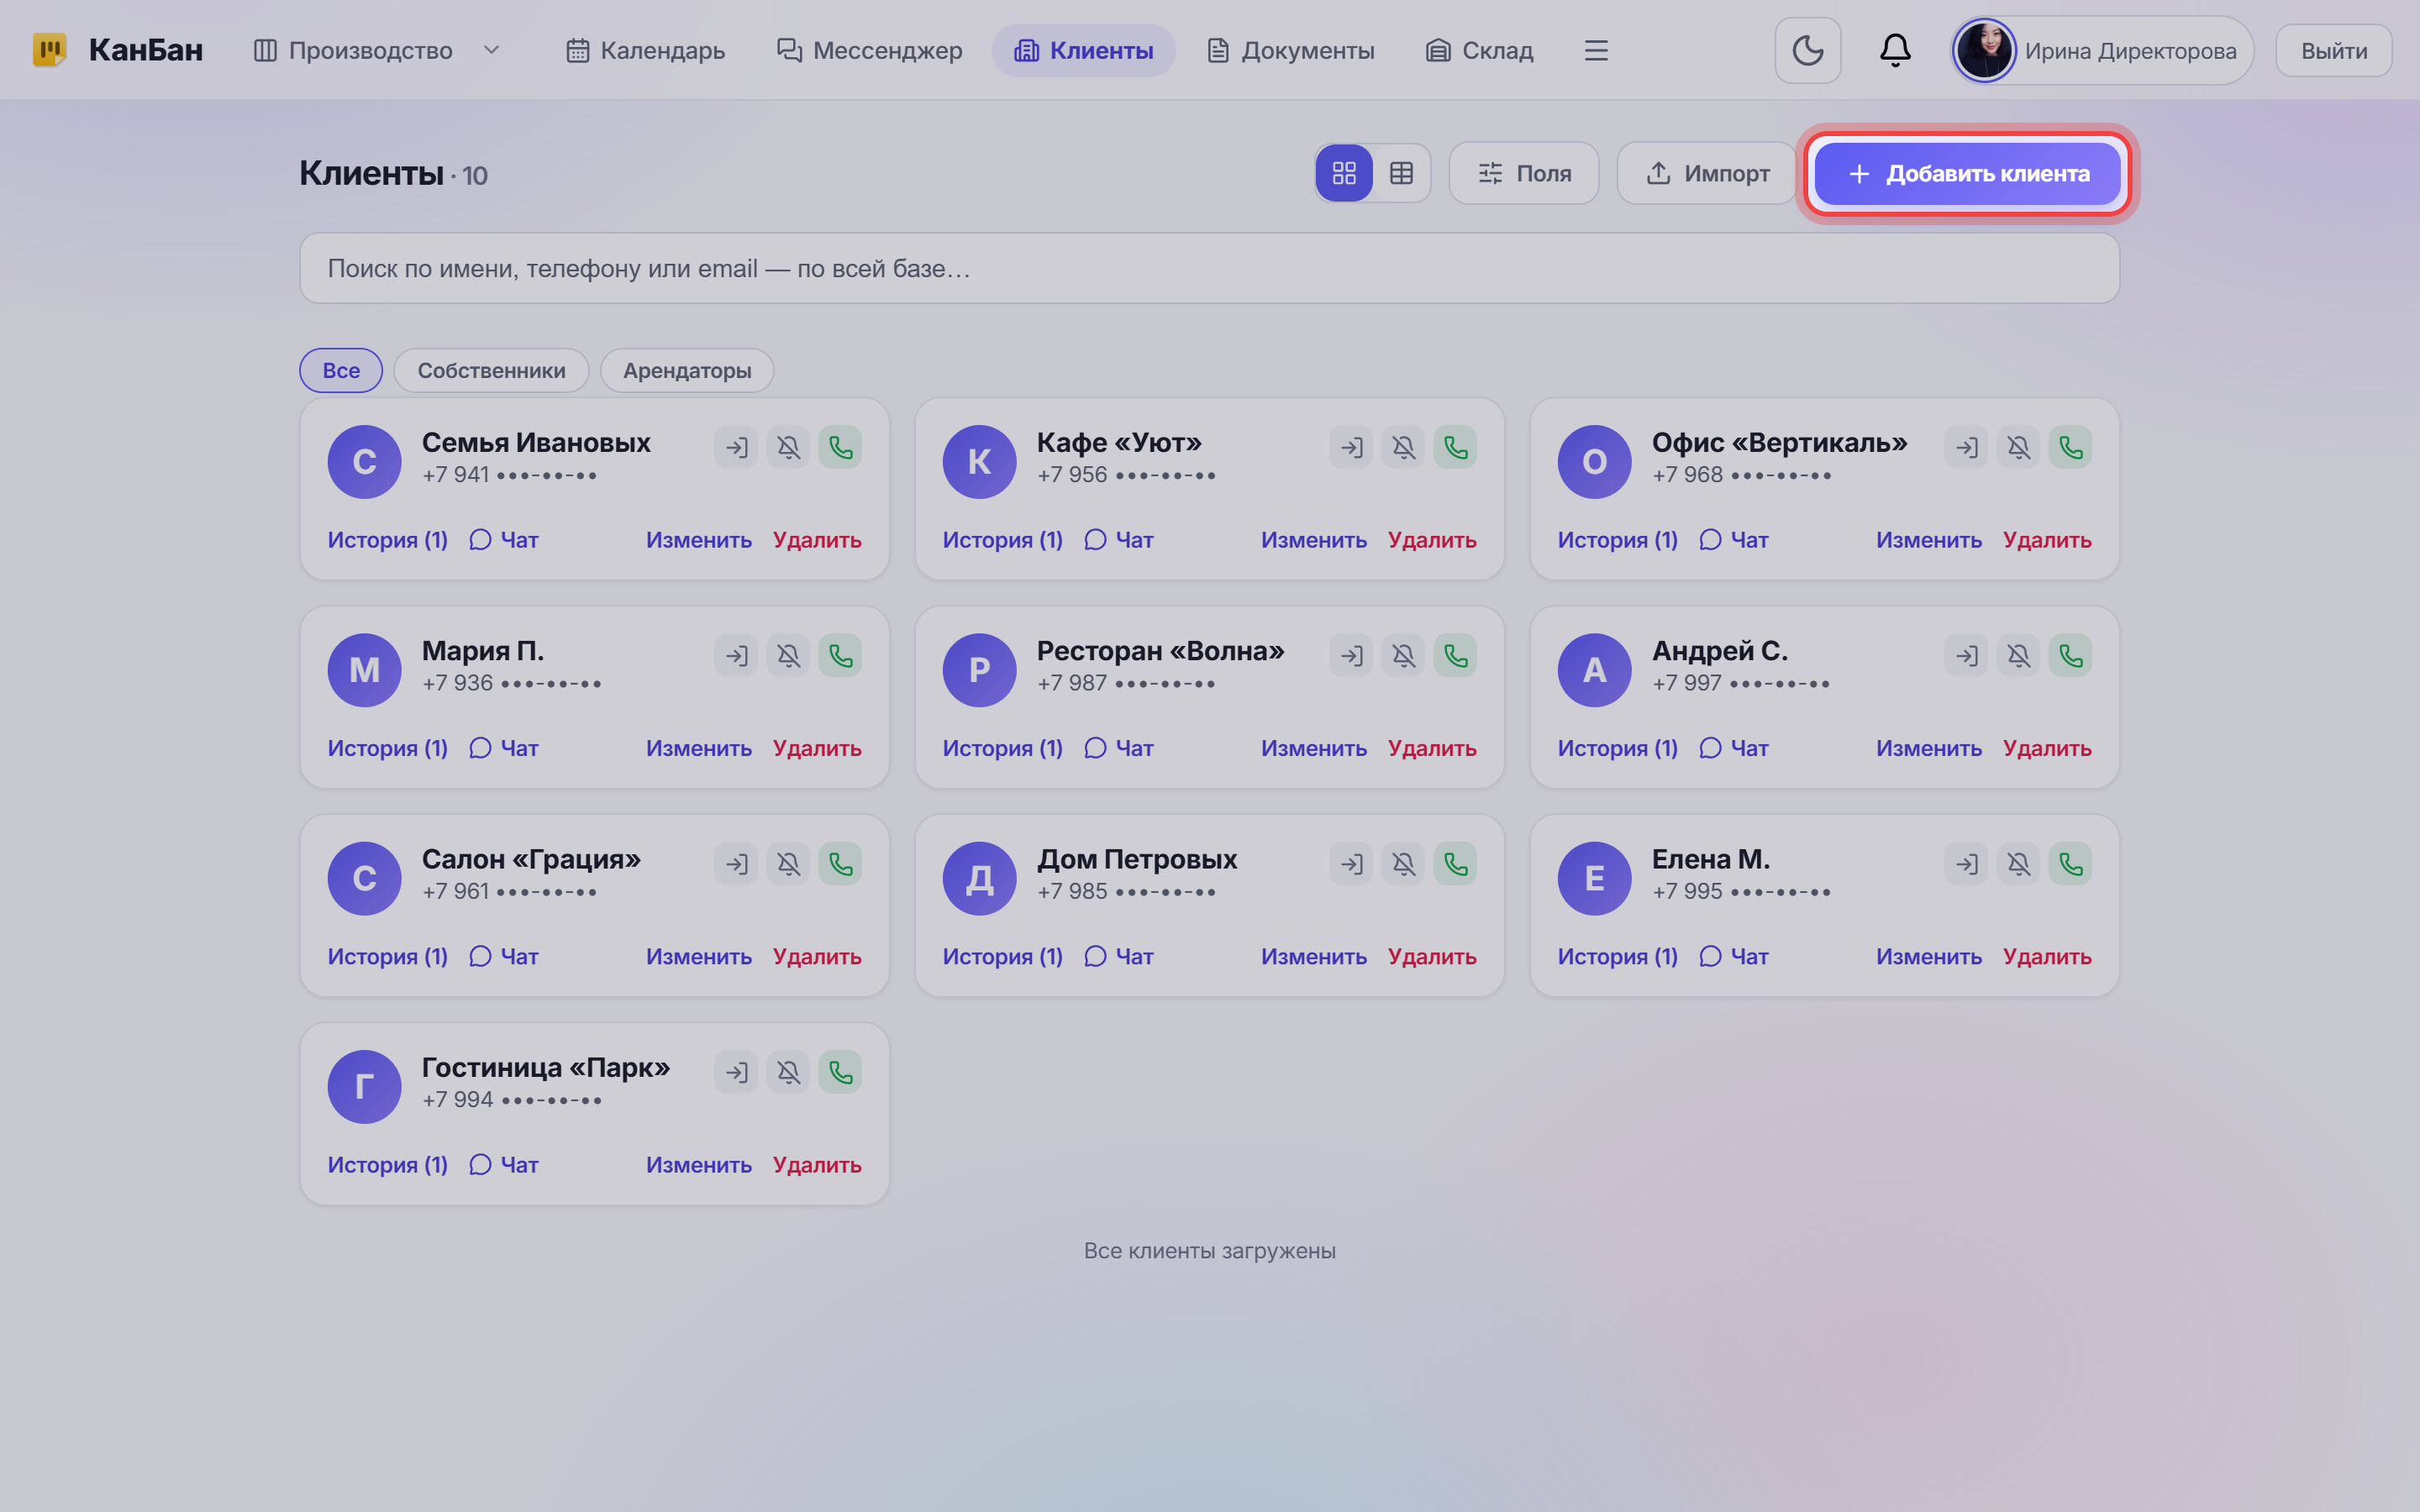Filter clients by Собственники
The width and height of the screenshot is (2420, 1512).
[491, 370]
